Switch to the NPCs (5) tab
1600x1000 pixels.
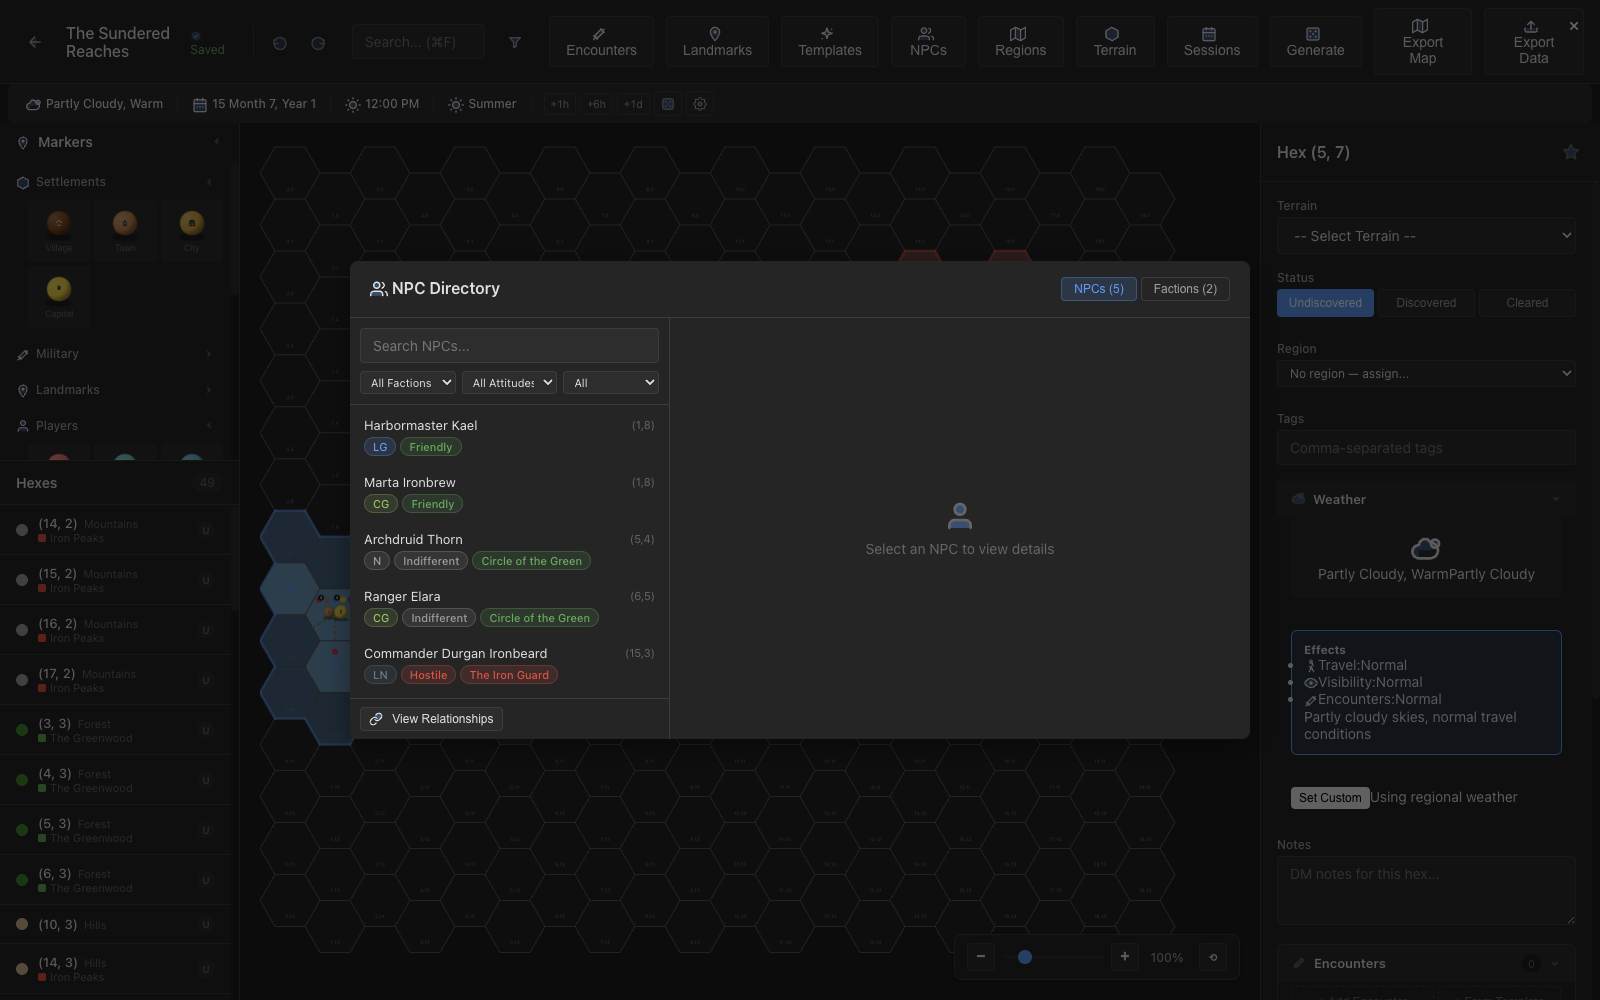[x=1098, y=289]
